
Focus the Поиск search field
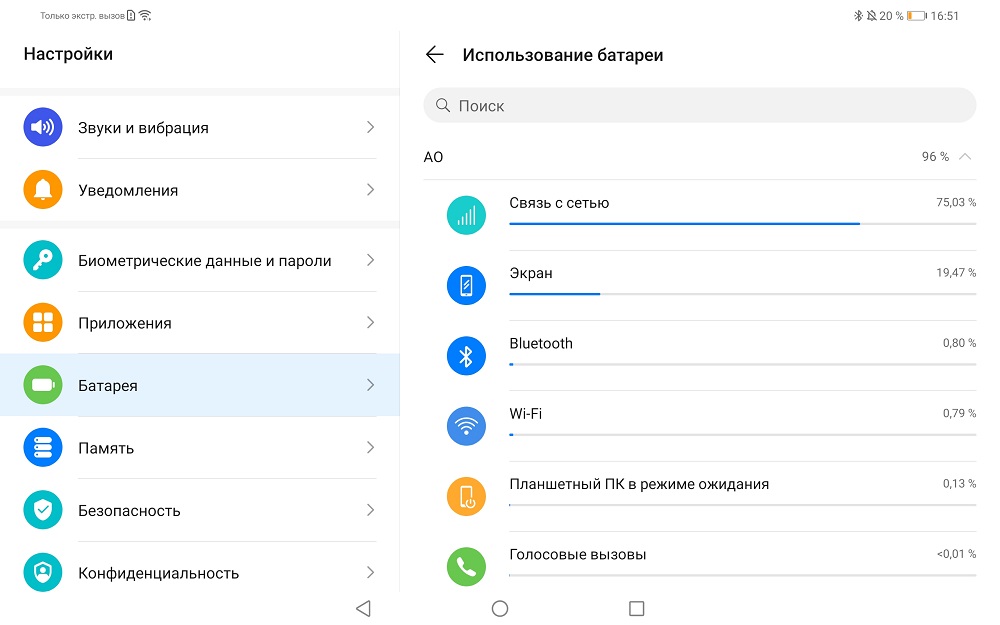coord(700,105)
